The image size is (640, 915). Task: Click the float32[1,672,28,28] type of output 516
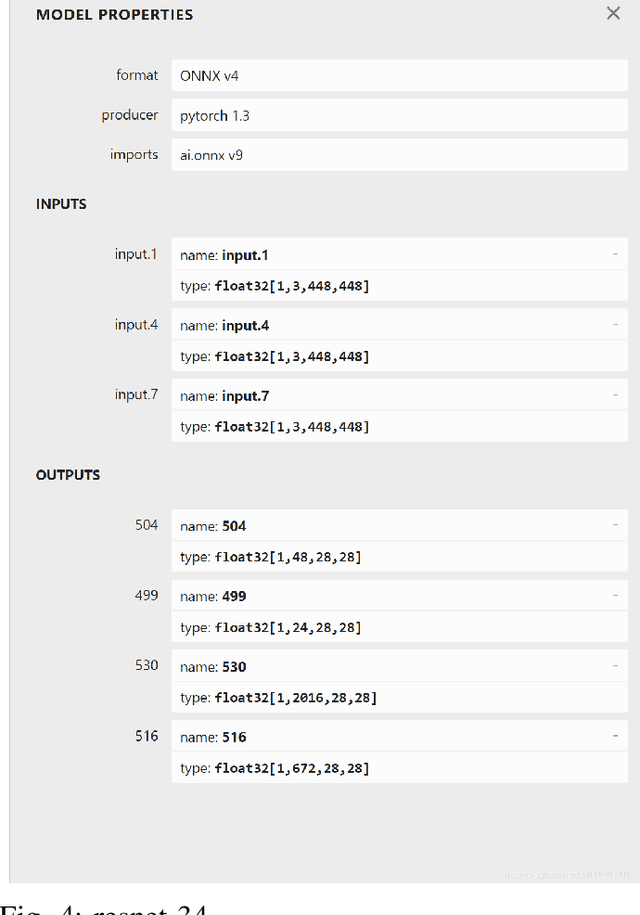click(x=291, y=768)
